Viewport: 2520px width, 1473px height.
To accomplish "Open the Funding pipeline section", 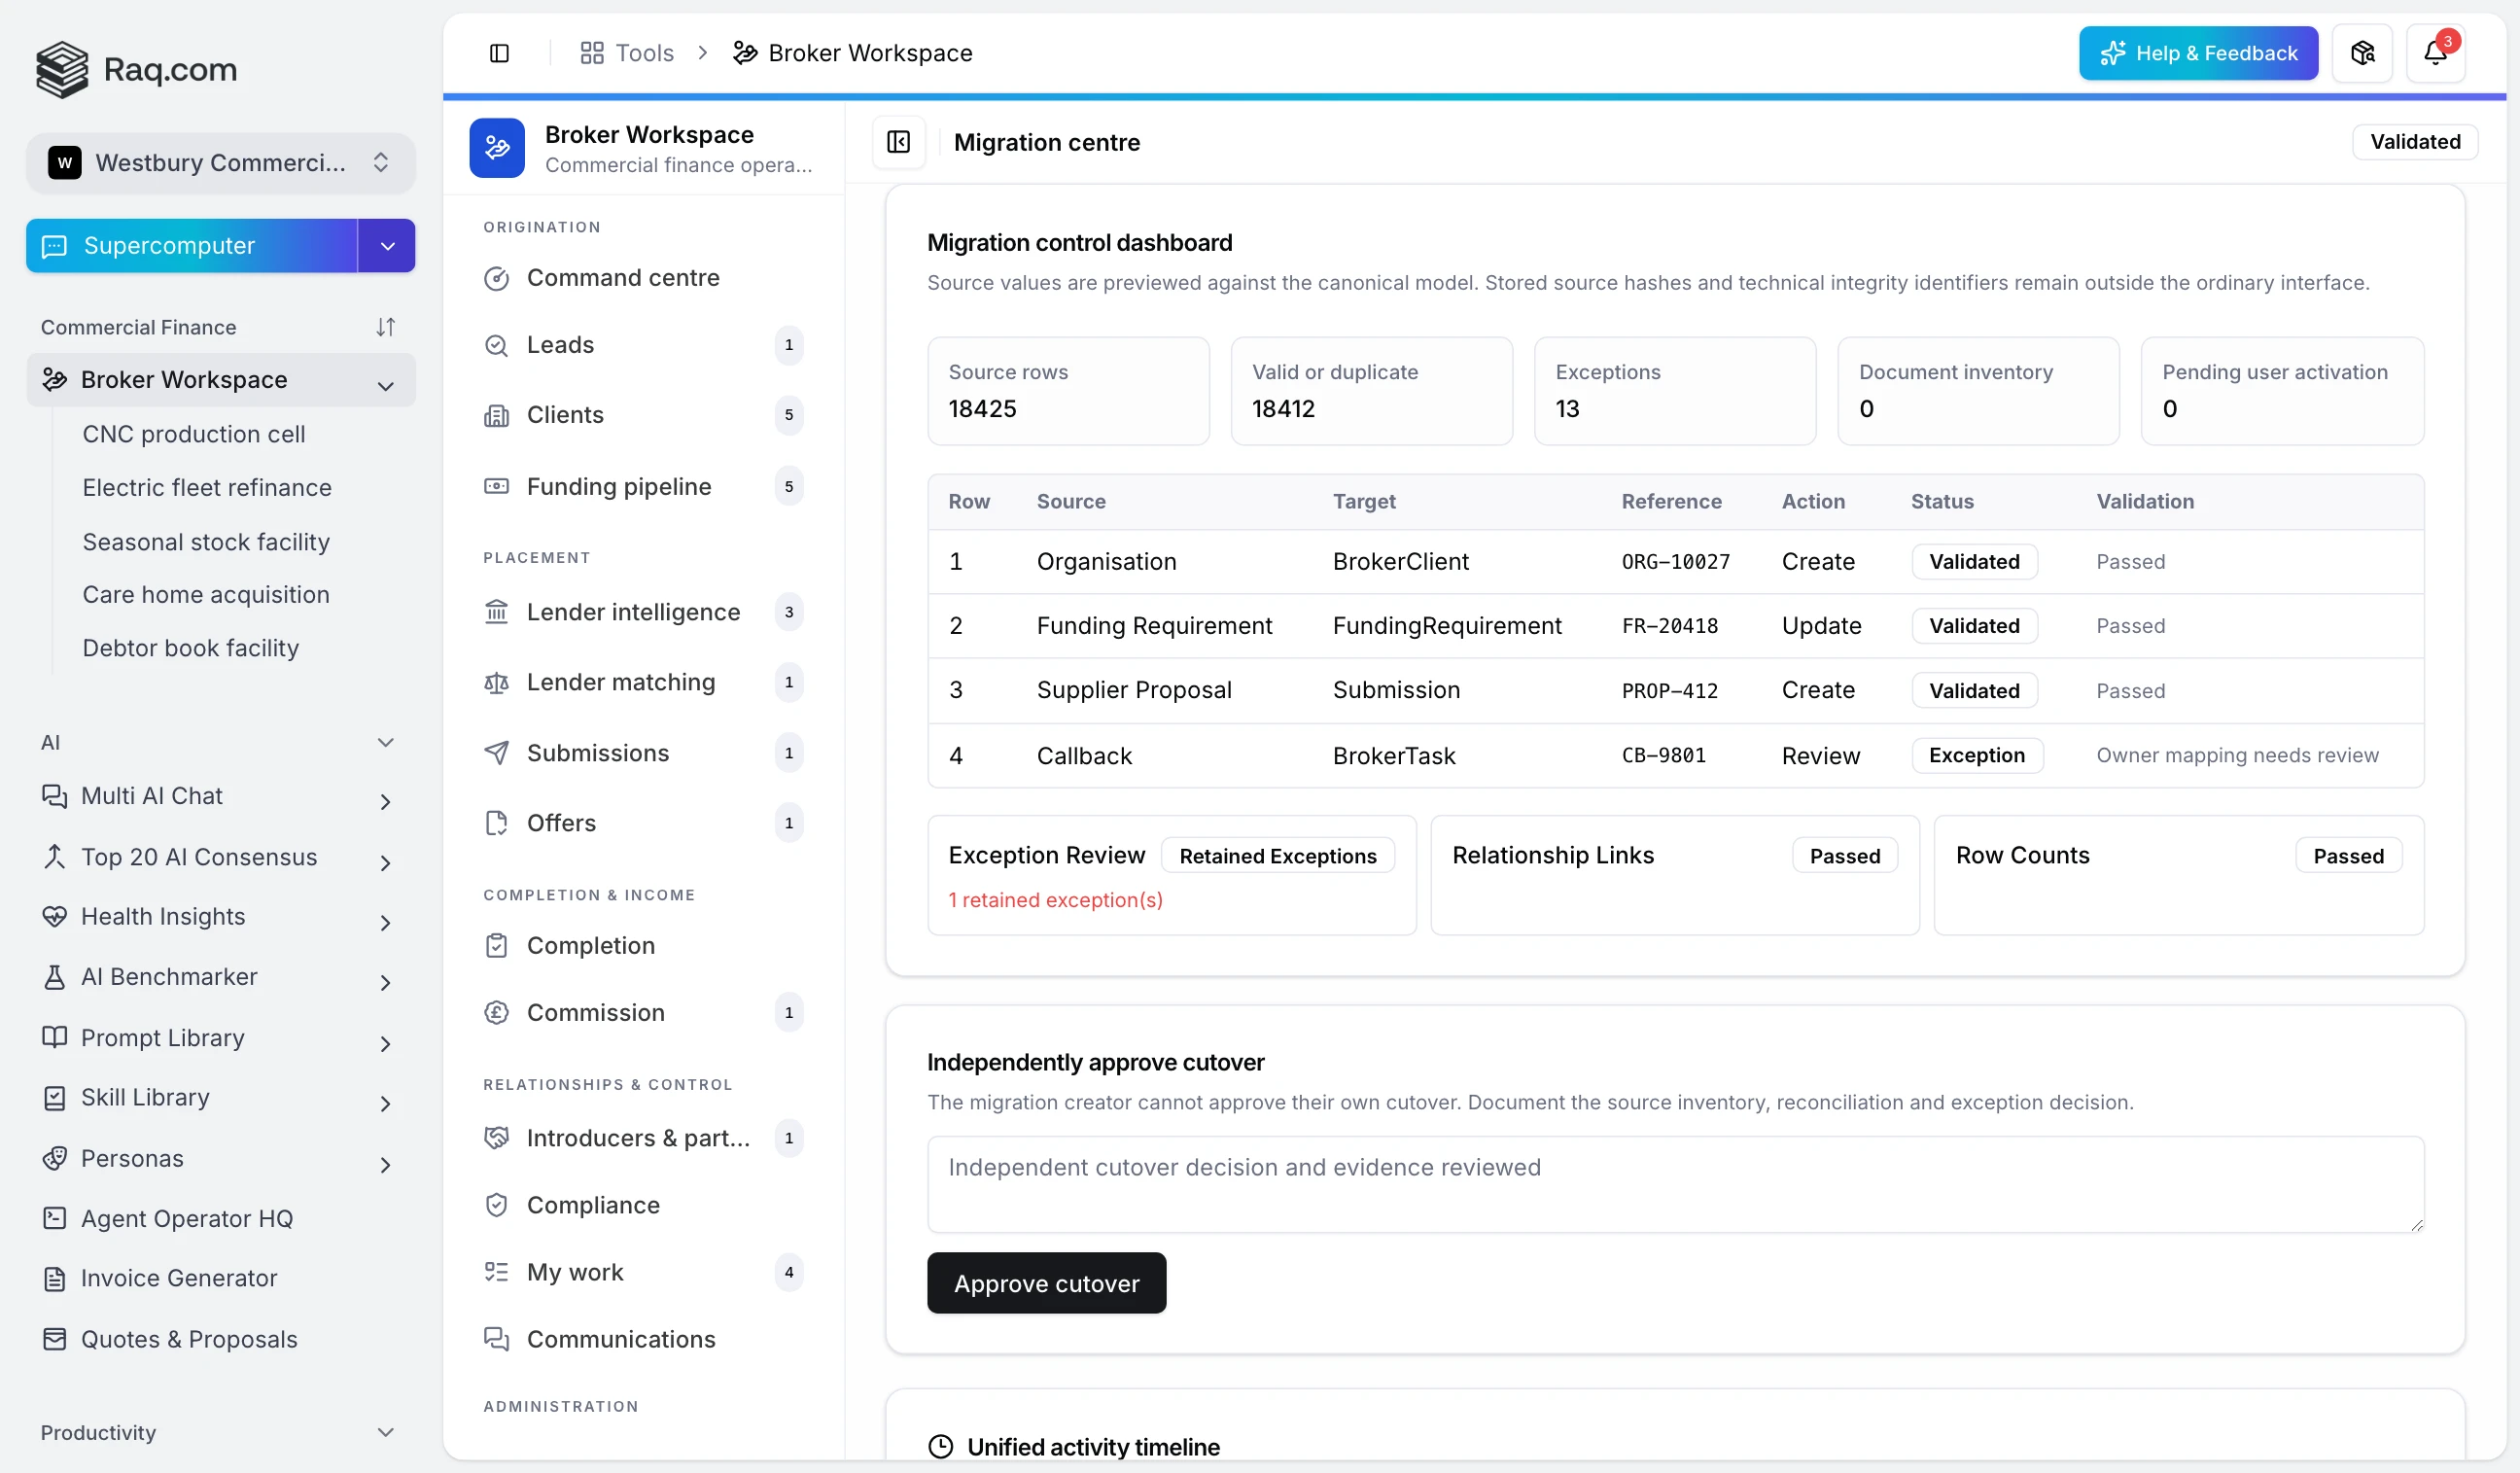I will [x=644, y=486].
